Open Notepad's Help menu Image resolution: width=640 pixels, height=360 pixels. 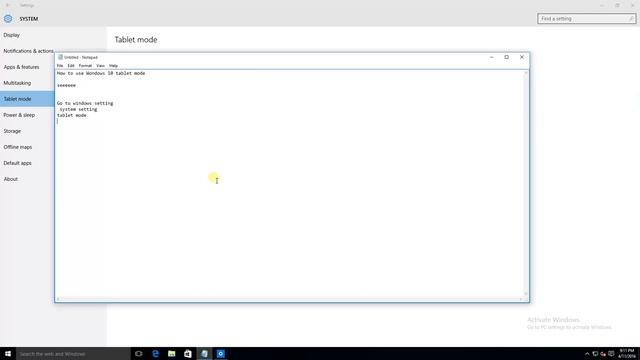[x=113, y=66]
